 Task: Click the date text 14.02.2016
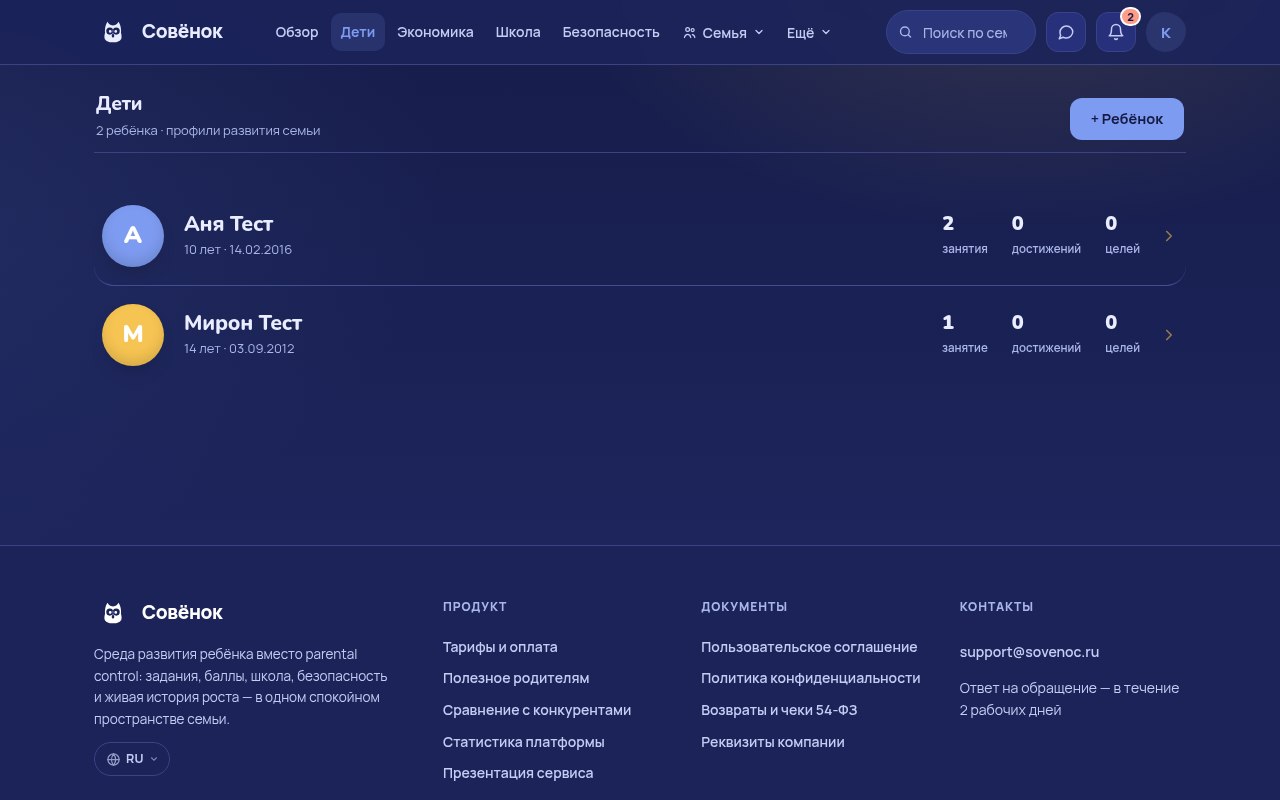pyautogui.click(x=261, y=250)
